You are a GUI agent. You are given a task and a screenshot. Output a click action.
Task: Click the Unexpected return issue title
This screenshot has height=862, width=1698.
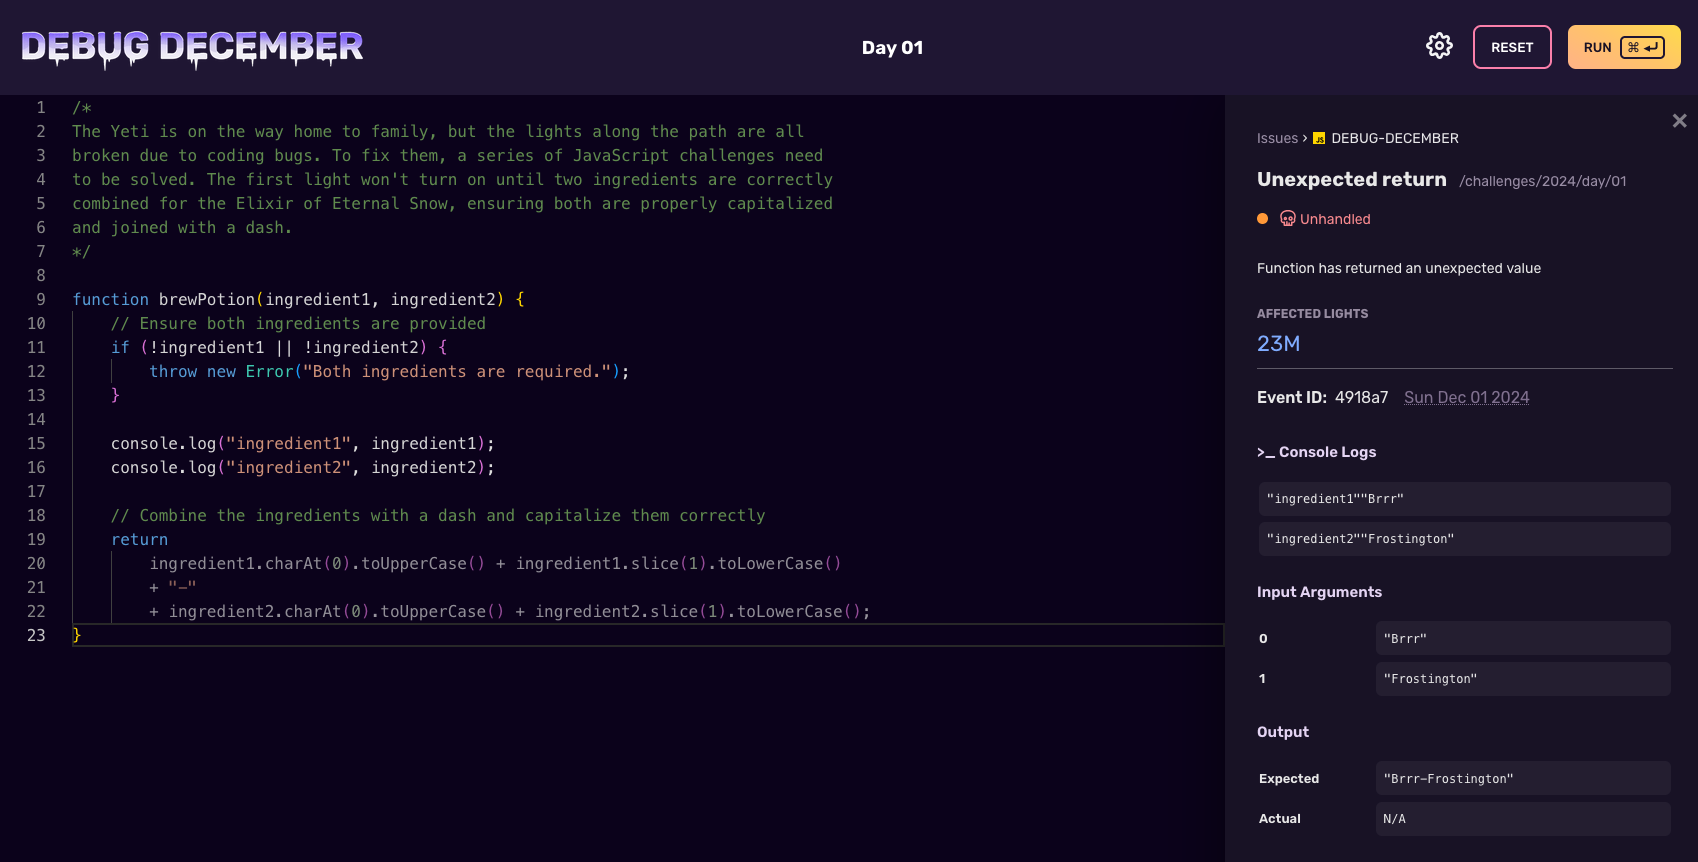1352,179
